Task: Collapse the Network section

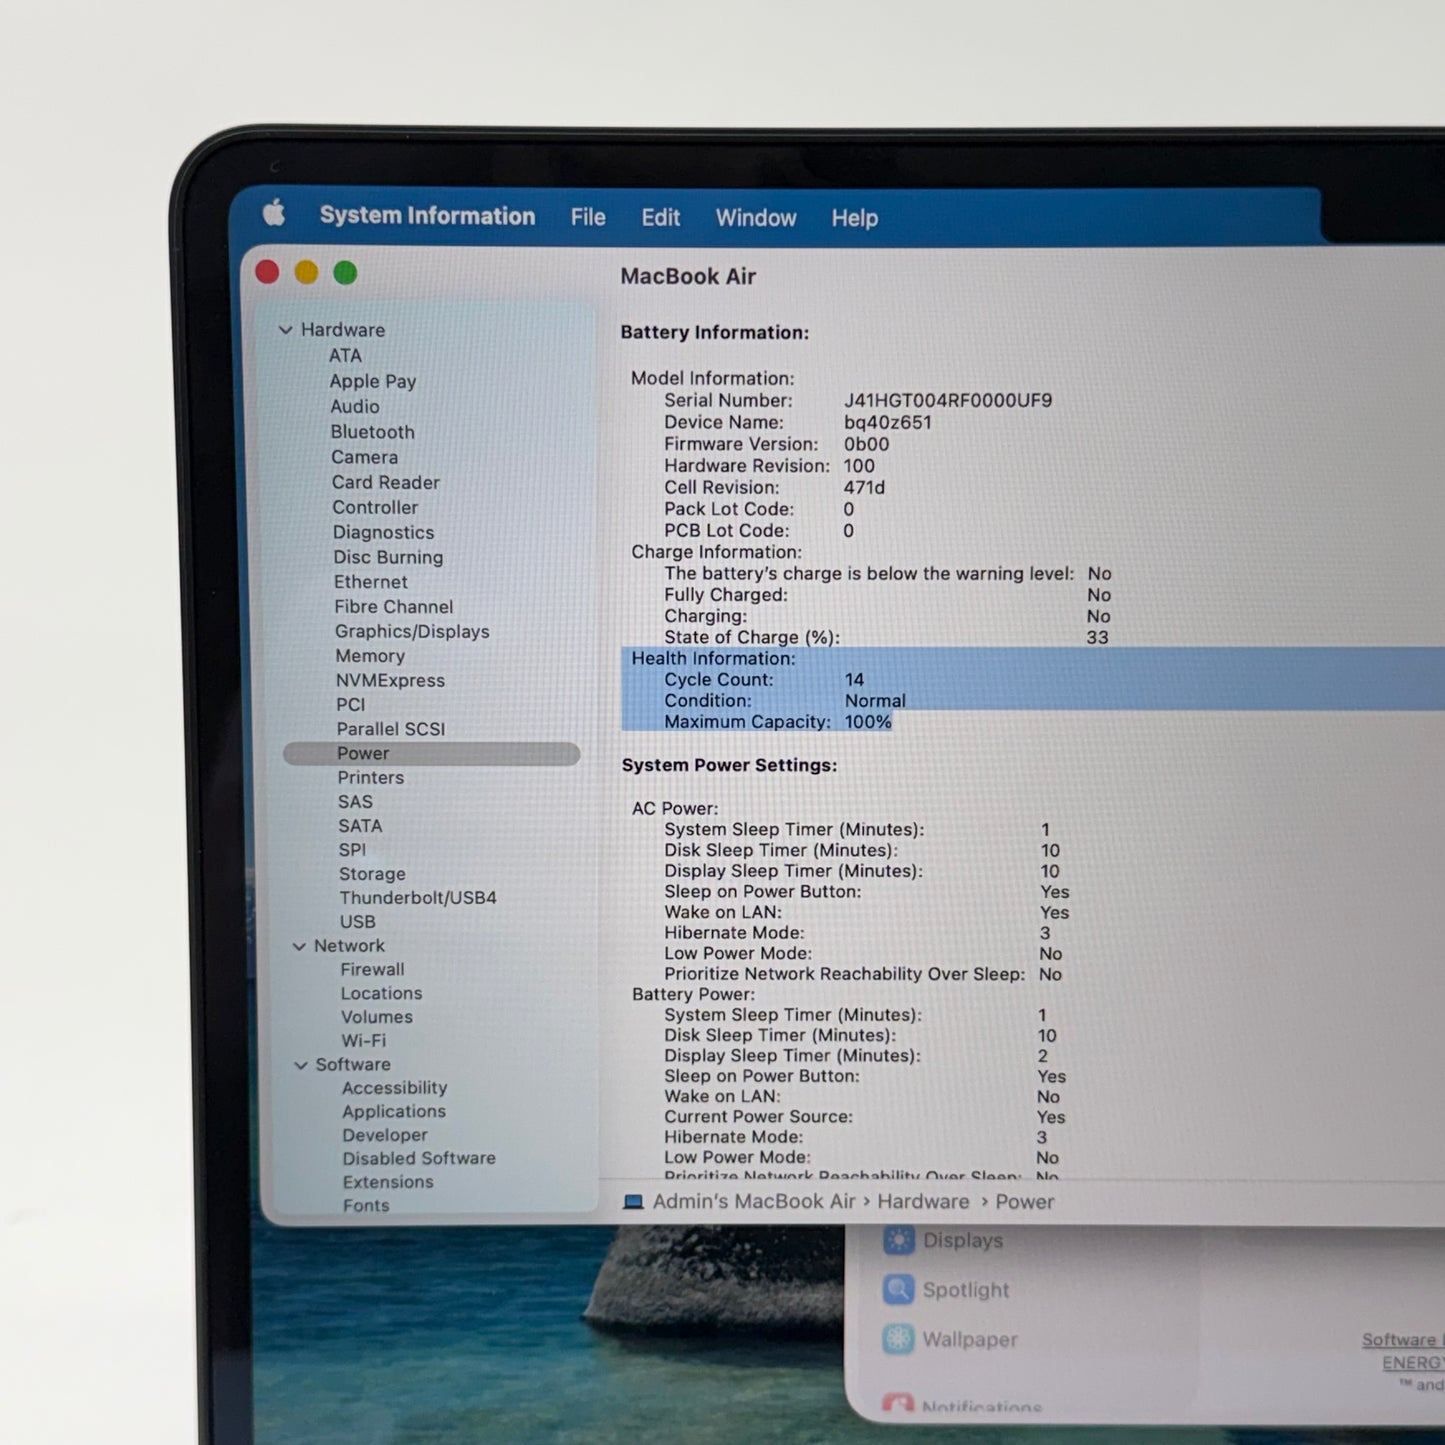Action: click(299, 945)
